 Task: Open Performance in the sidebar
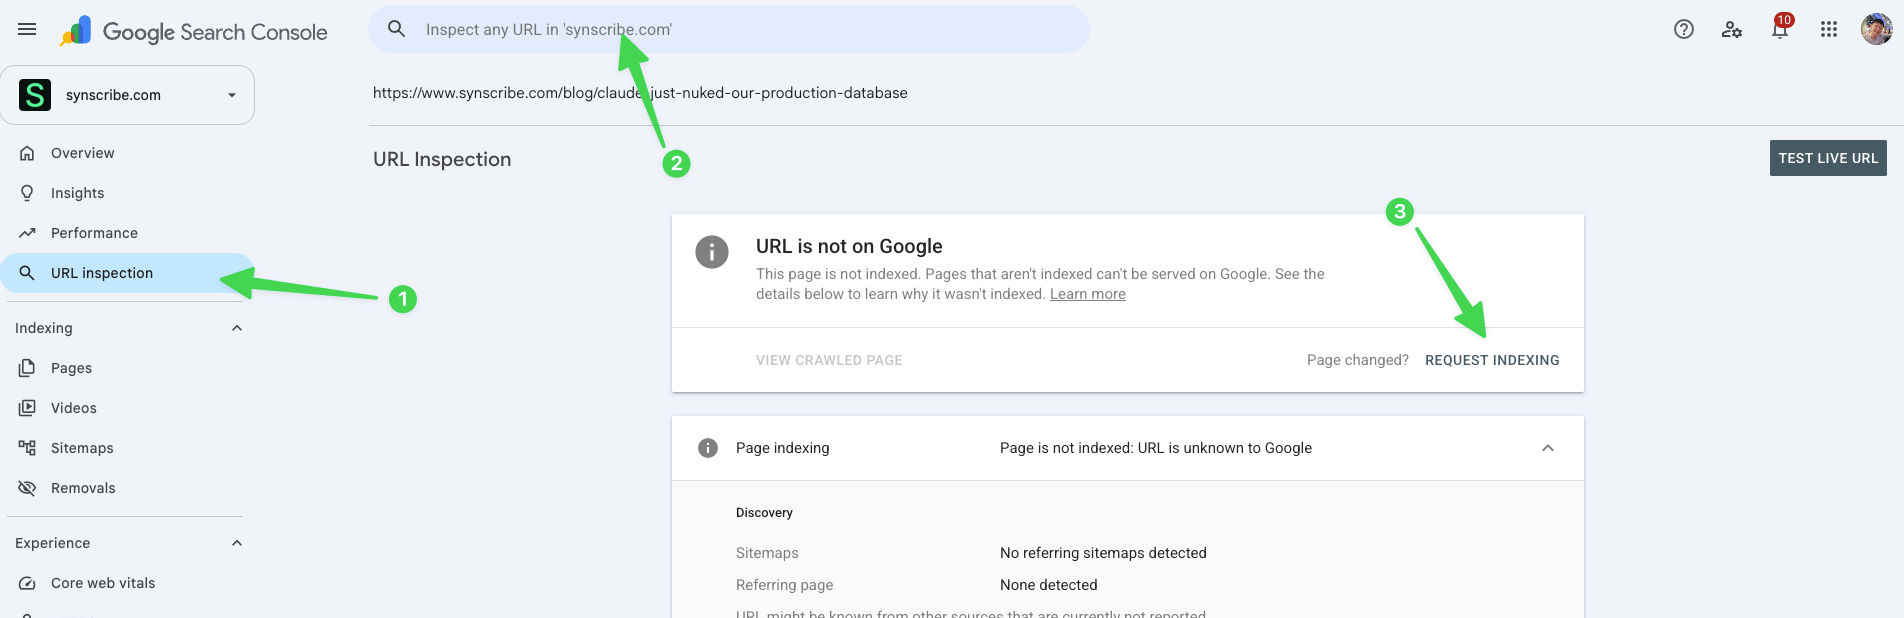[95, 233]
